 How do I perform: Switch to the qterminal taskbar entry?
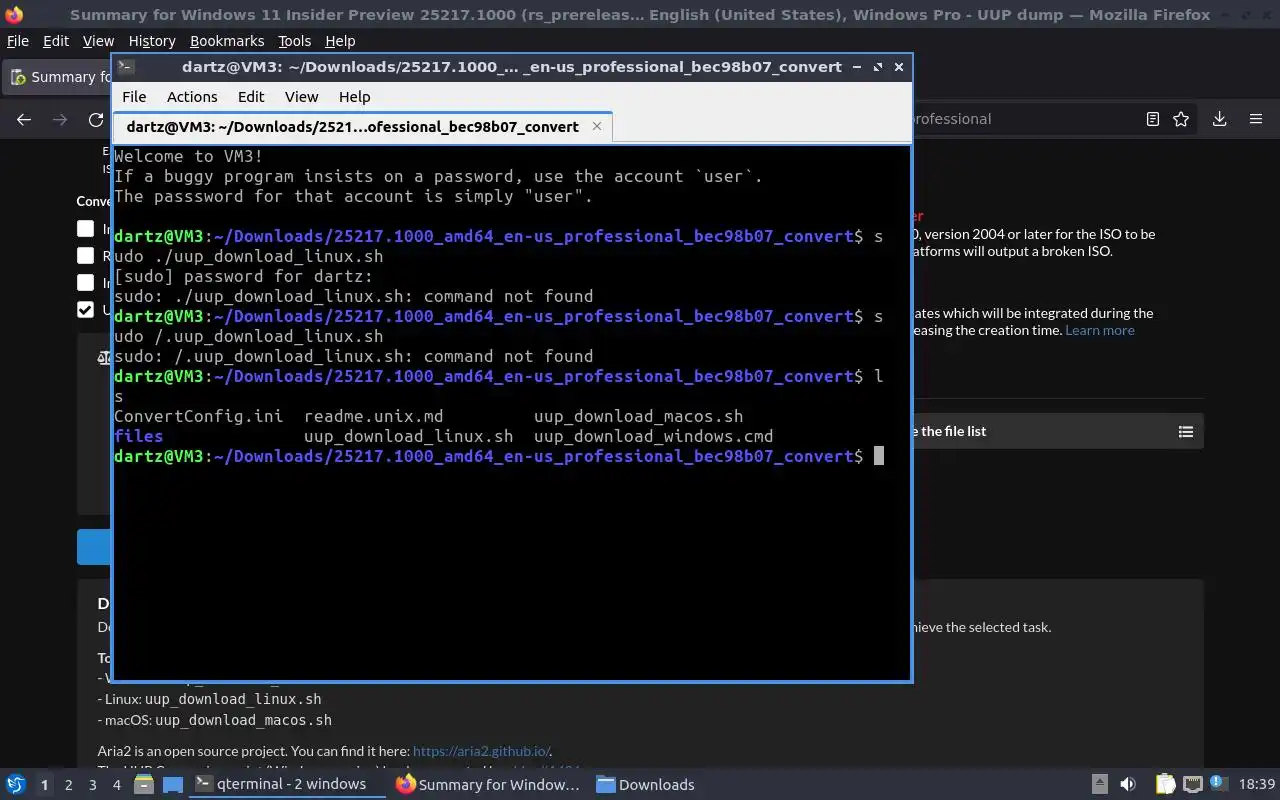tap(288, 784)
